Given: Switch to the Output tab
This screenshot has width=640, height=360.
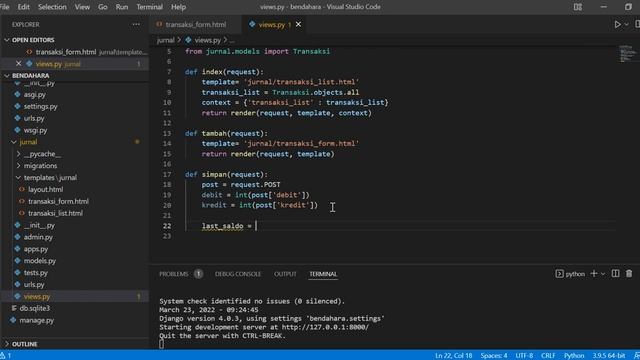Looking at the screenshot, I should point(285,274).
